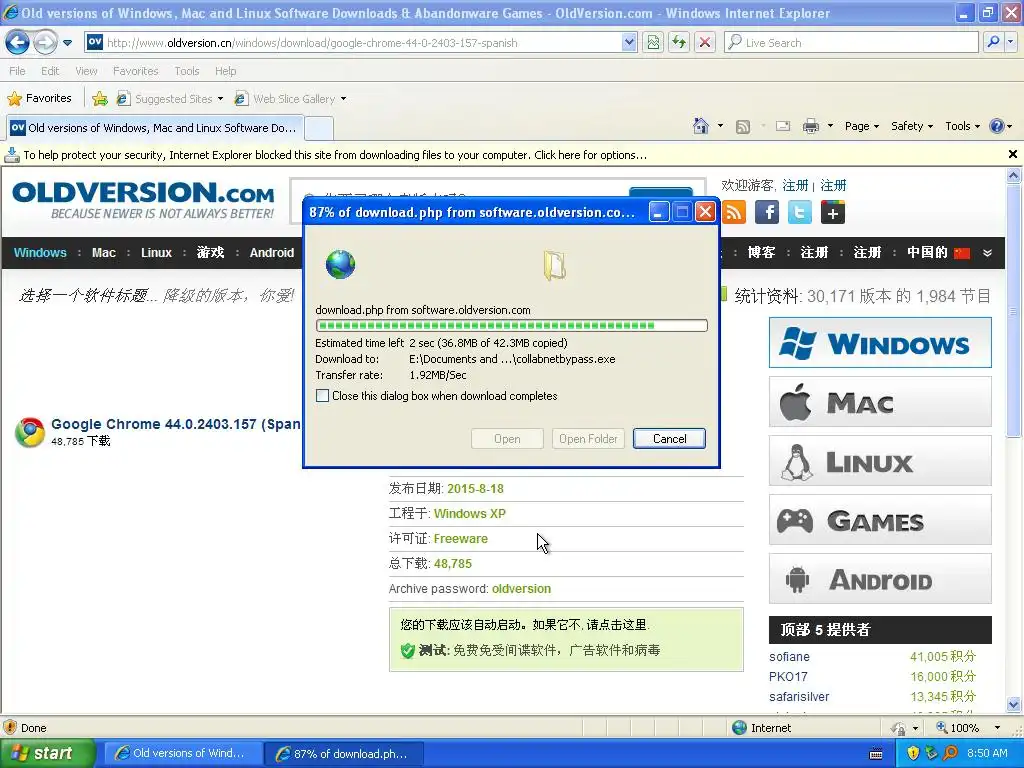Image resolution: width=1024 pixels, height=768 pixels.
Task: Select the Old versions of Windows tab
Action: 155,128
